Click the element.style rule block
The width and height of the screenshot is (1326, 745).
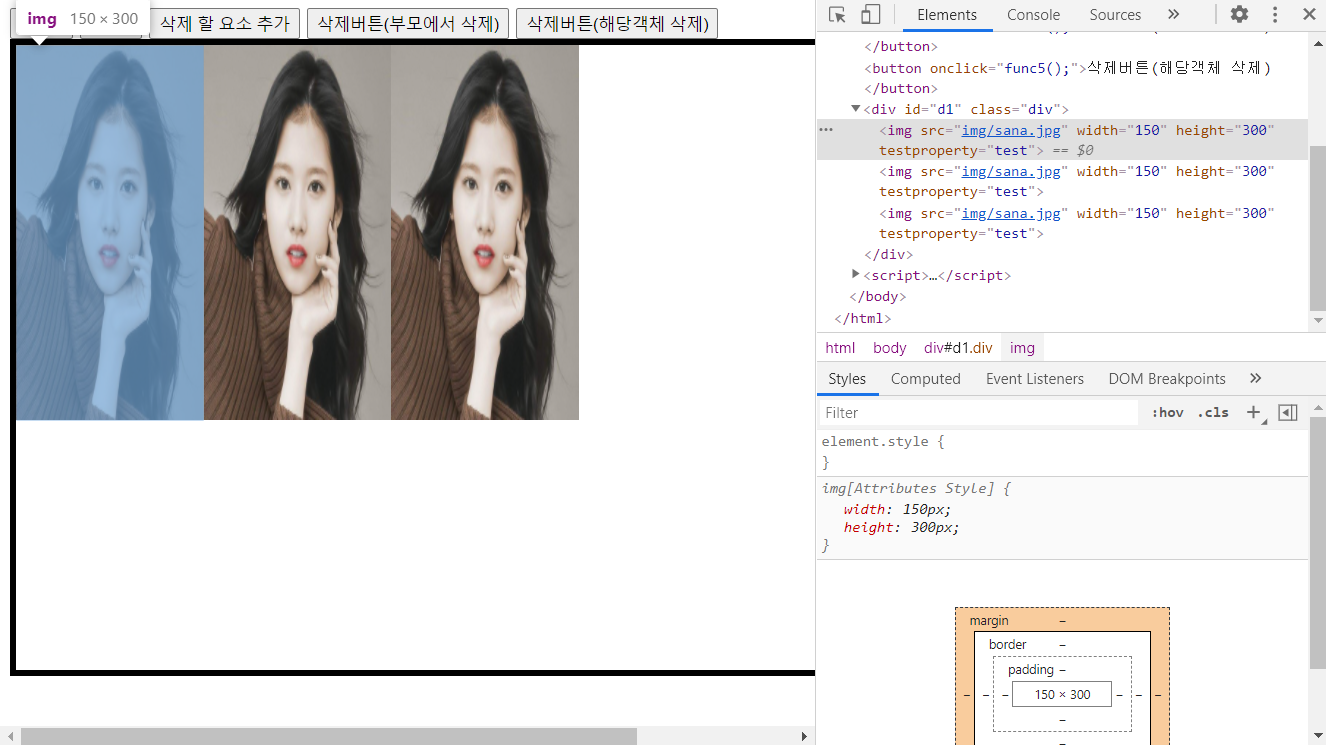coord(1062,452)
